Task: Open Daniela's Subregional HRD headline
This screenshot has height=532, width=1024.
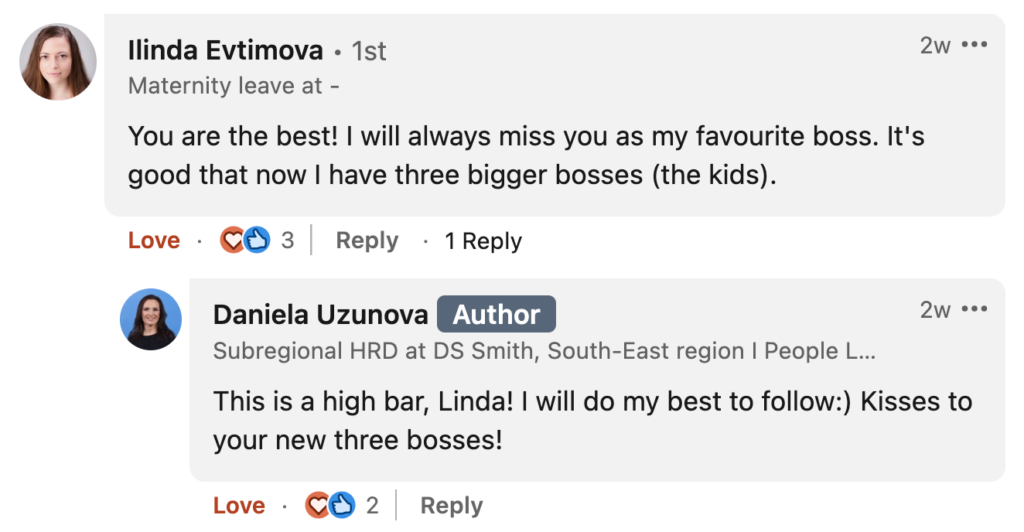Action: click(545, 351)
